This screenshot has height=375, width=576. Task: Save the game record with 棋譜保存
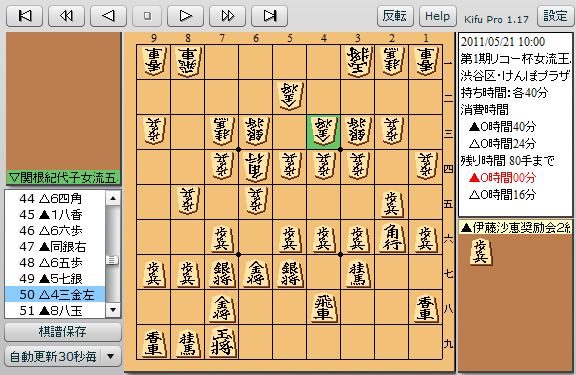coord(63,332)
